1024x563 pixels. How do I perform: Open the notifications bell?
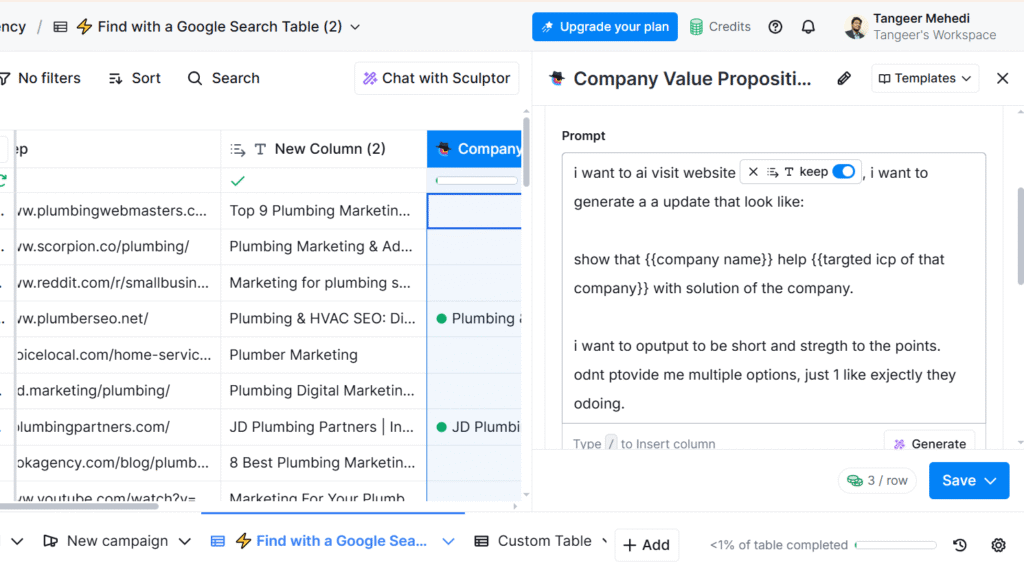click(808, 27)
